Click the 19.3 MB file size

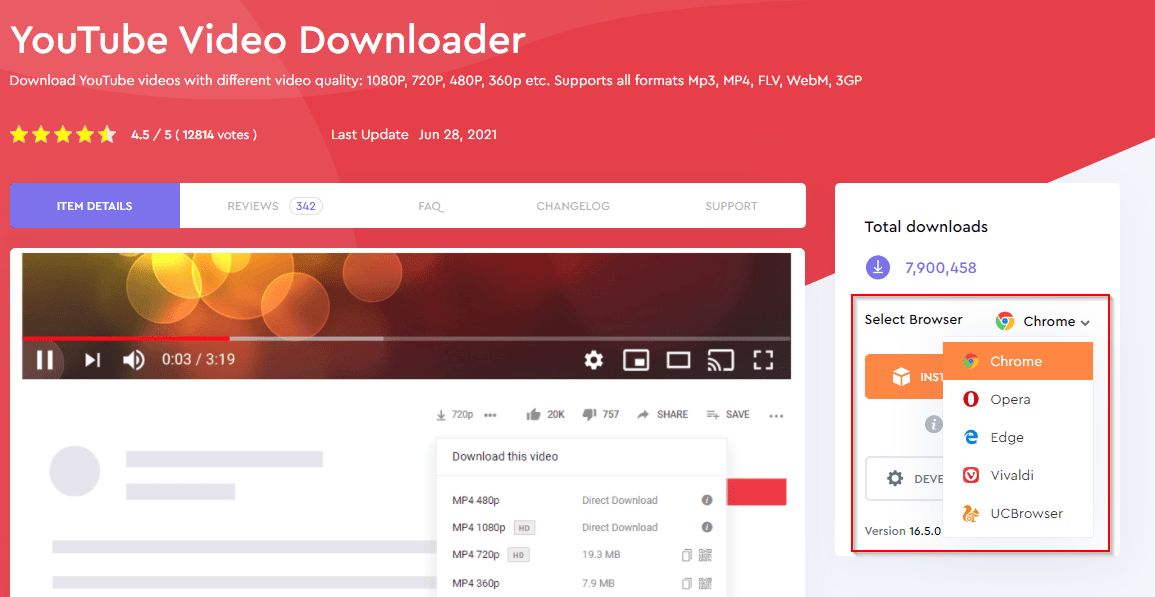point(600,555)
